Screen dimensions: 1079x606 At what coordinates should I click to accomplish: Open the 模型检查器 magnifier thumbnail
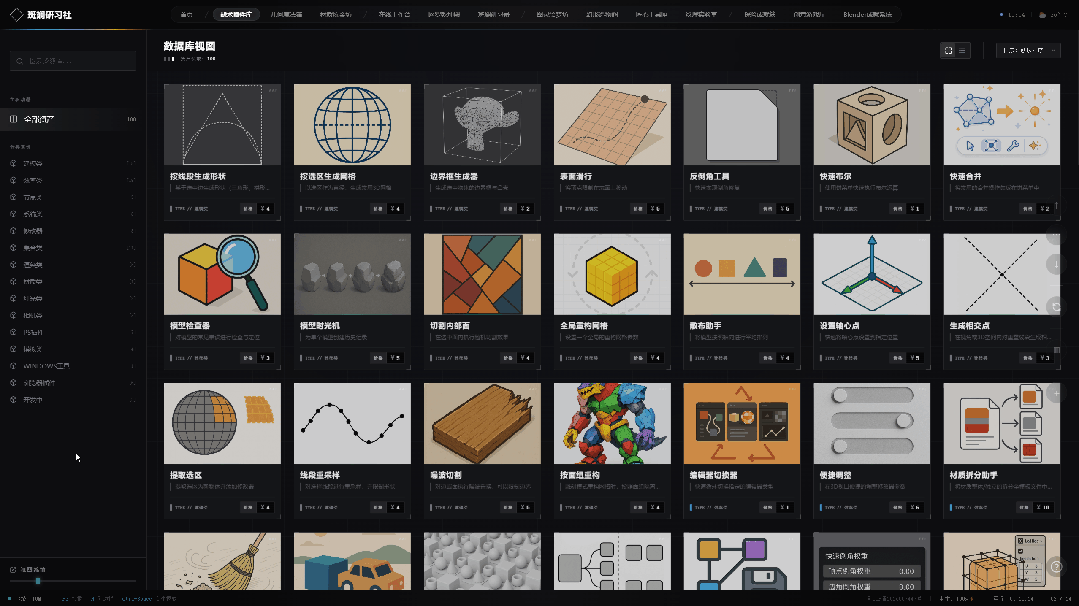[222, 274]
